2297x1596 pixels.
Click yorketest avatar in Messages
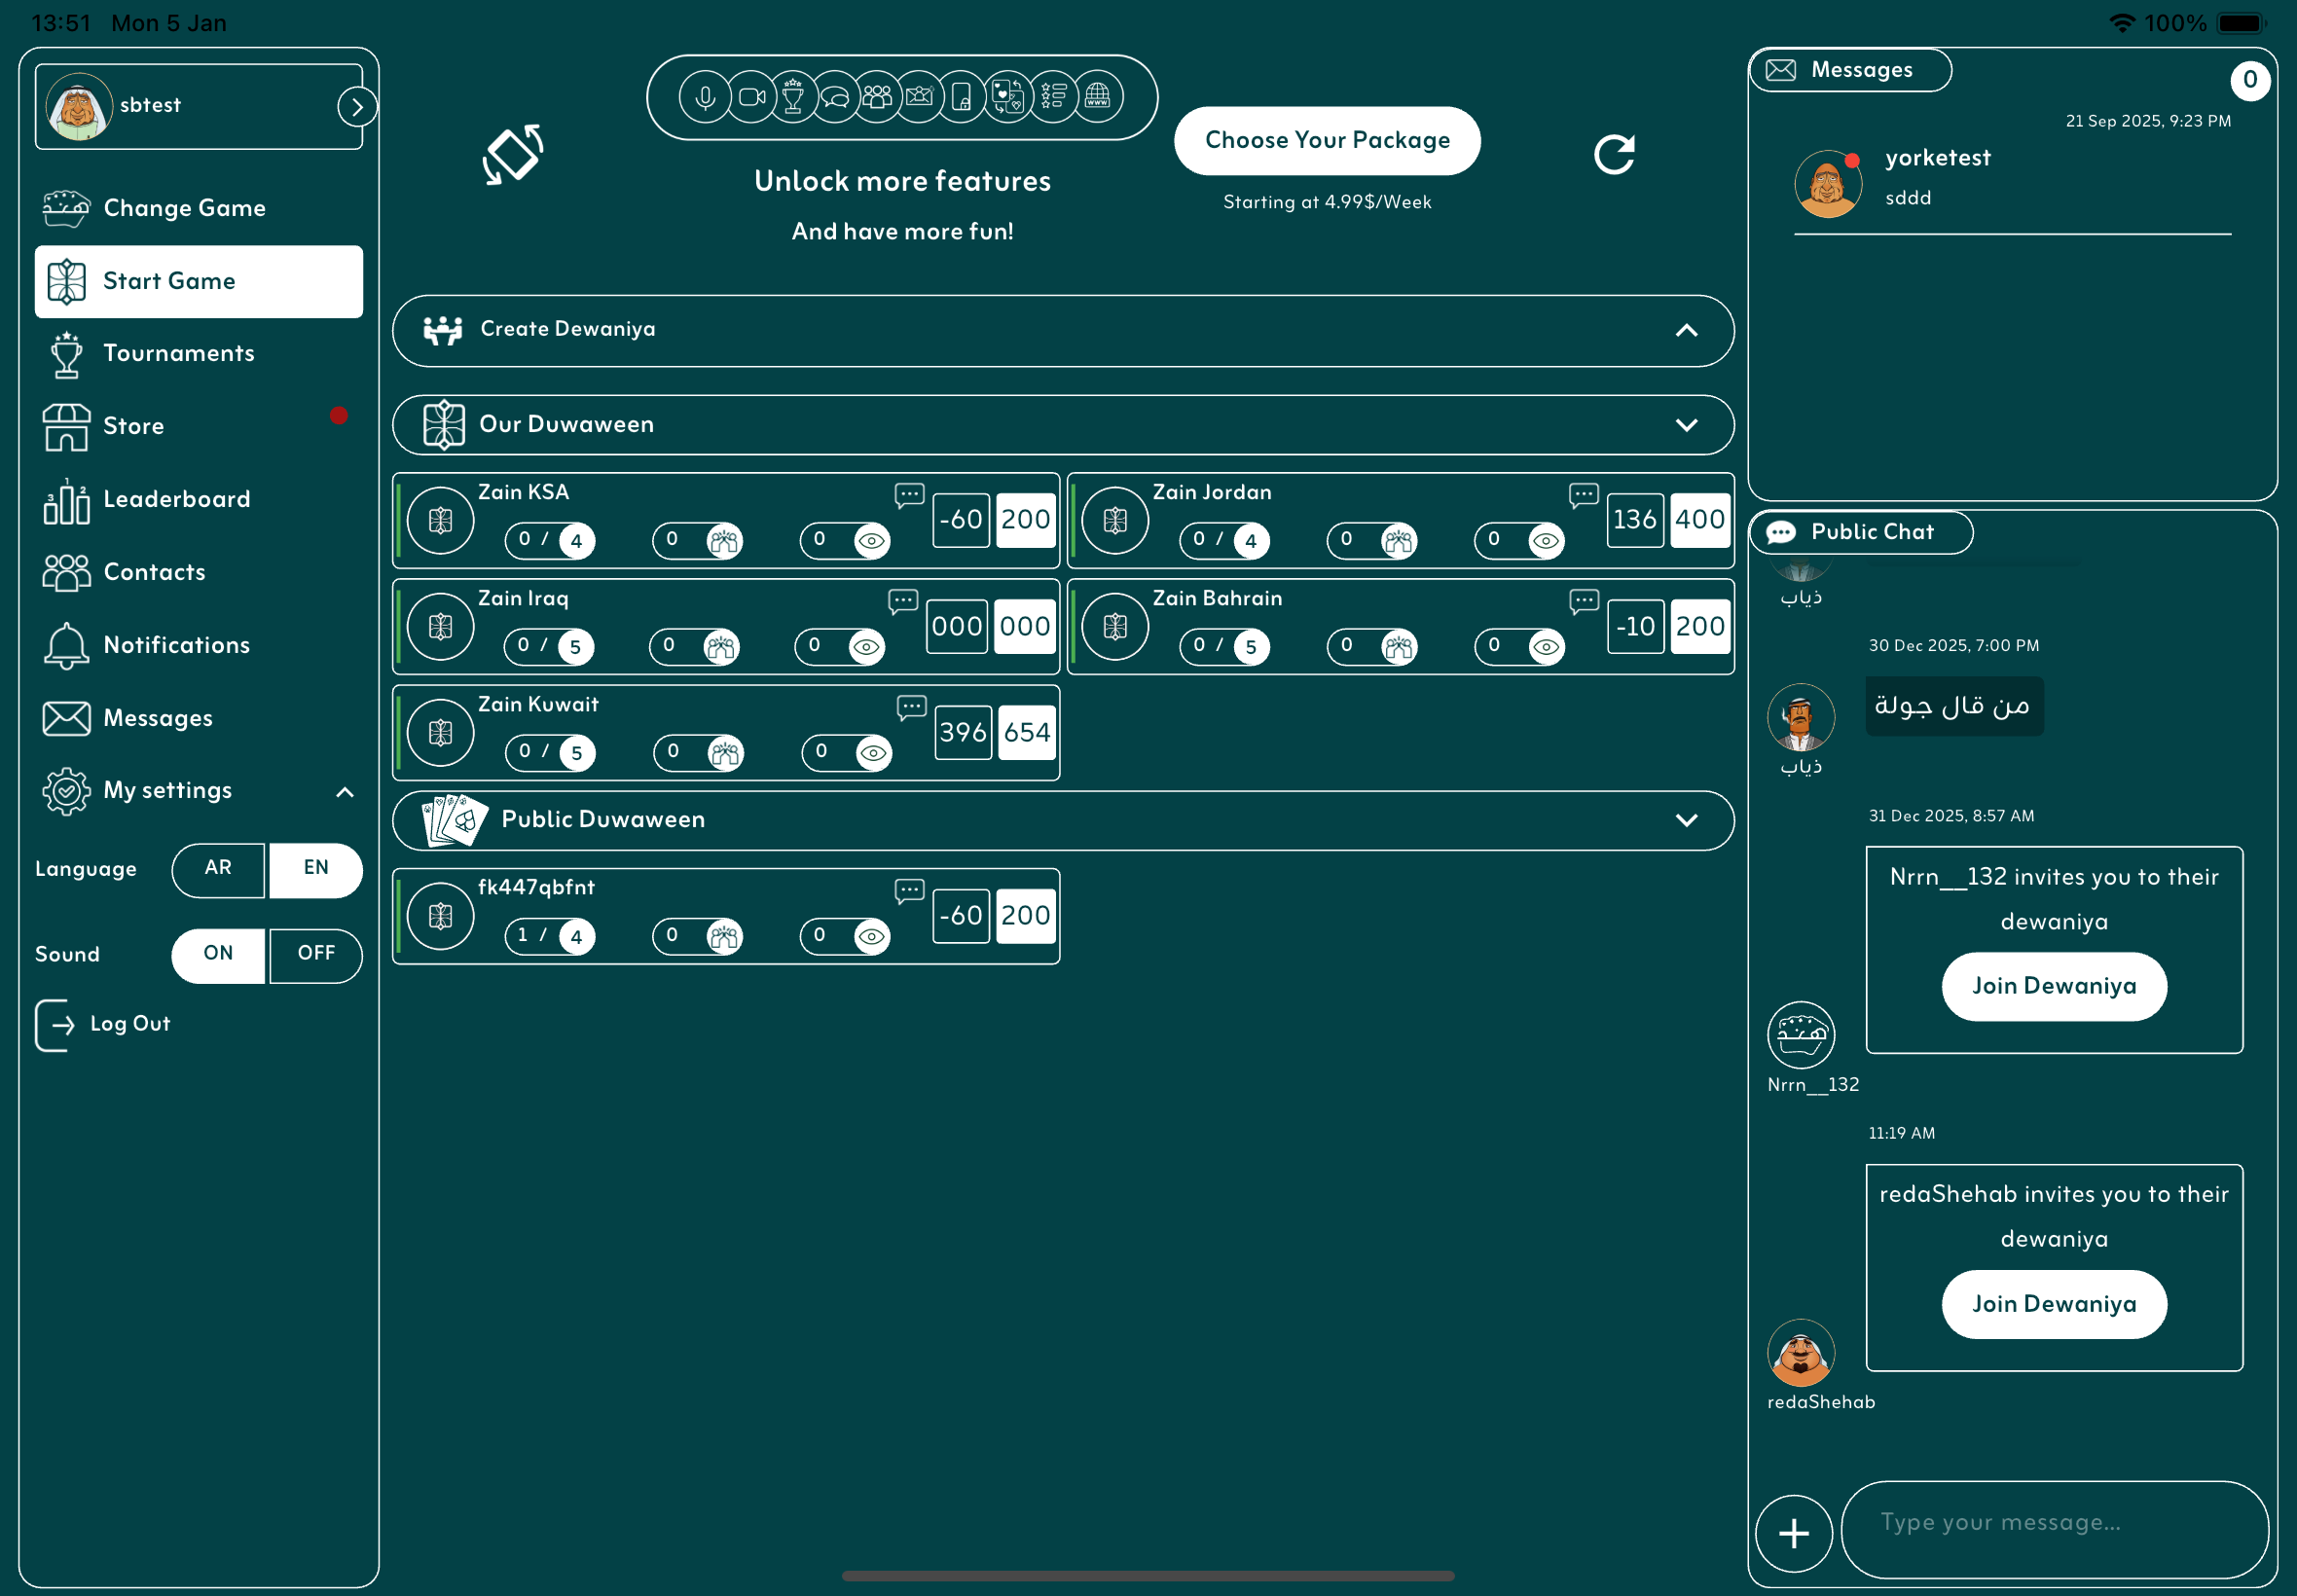pos(1827,184)
